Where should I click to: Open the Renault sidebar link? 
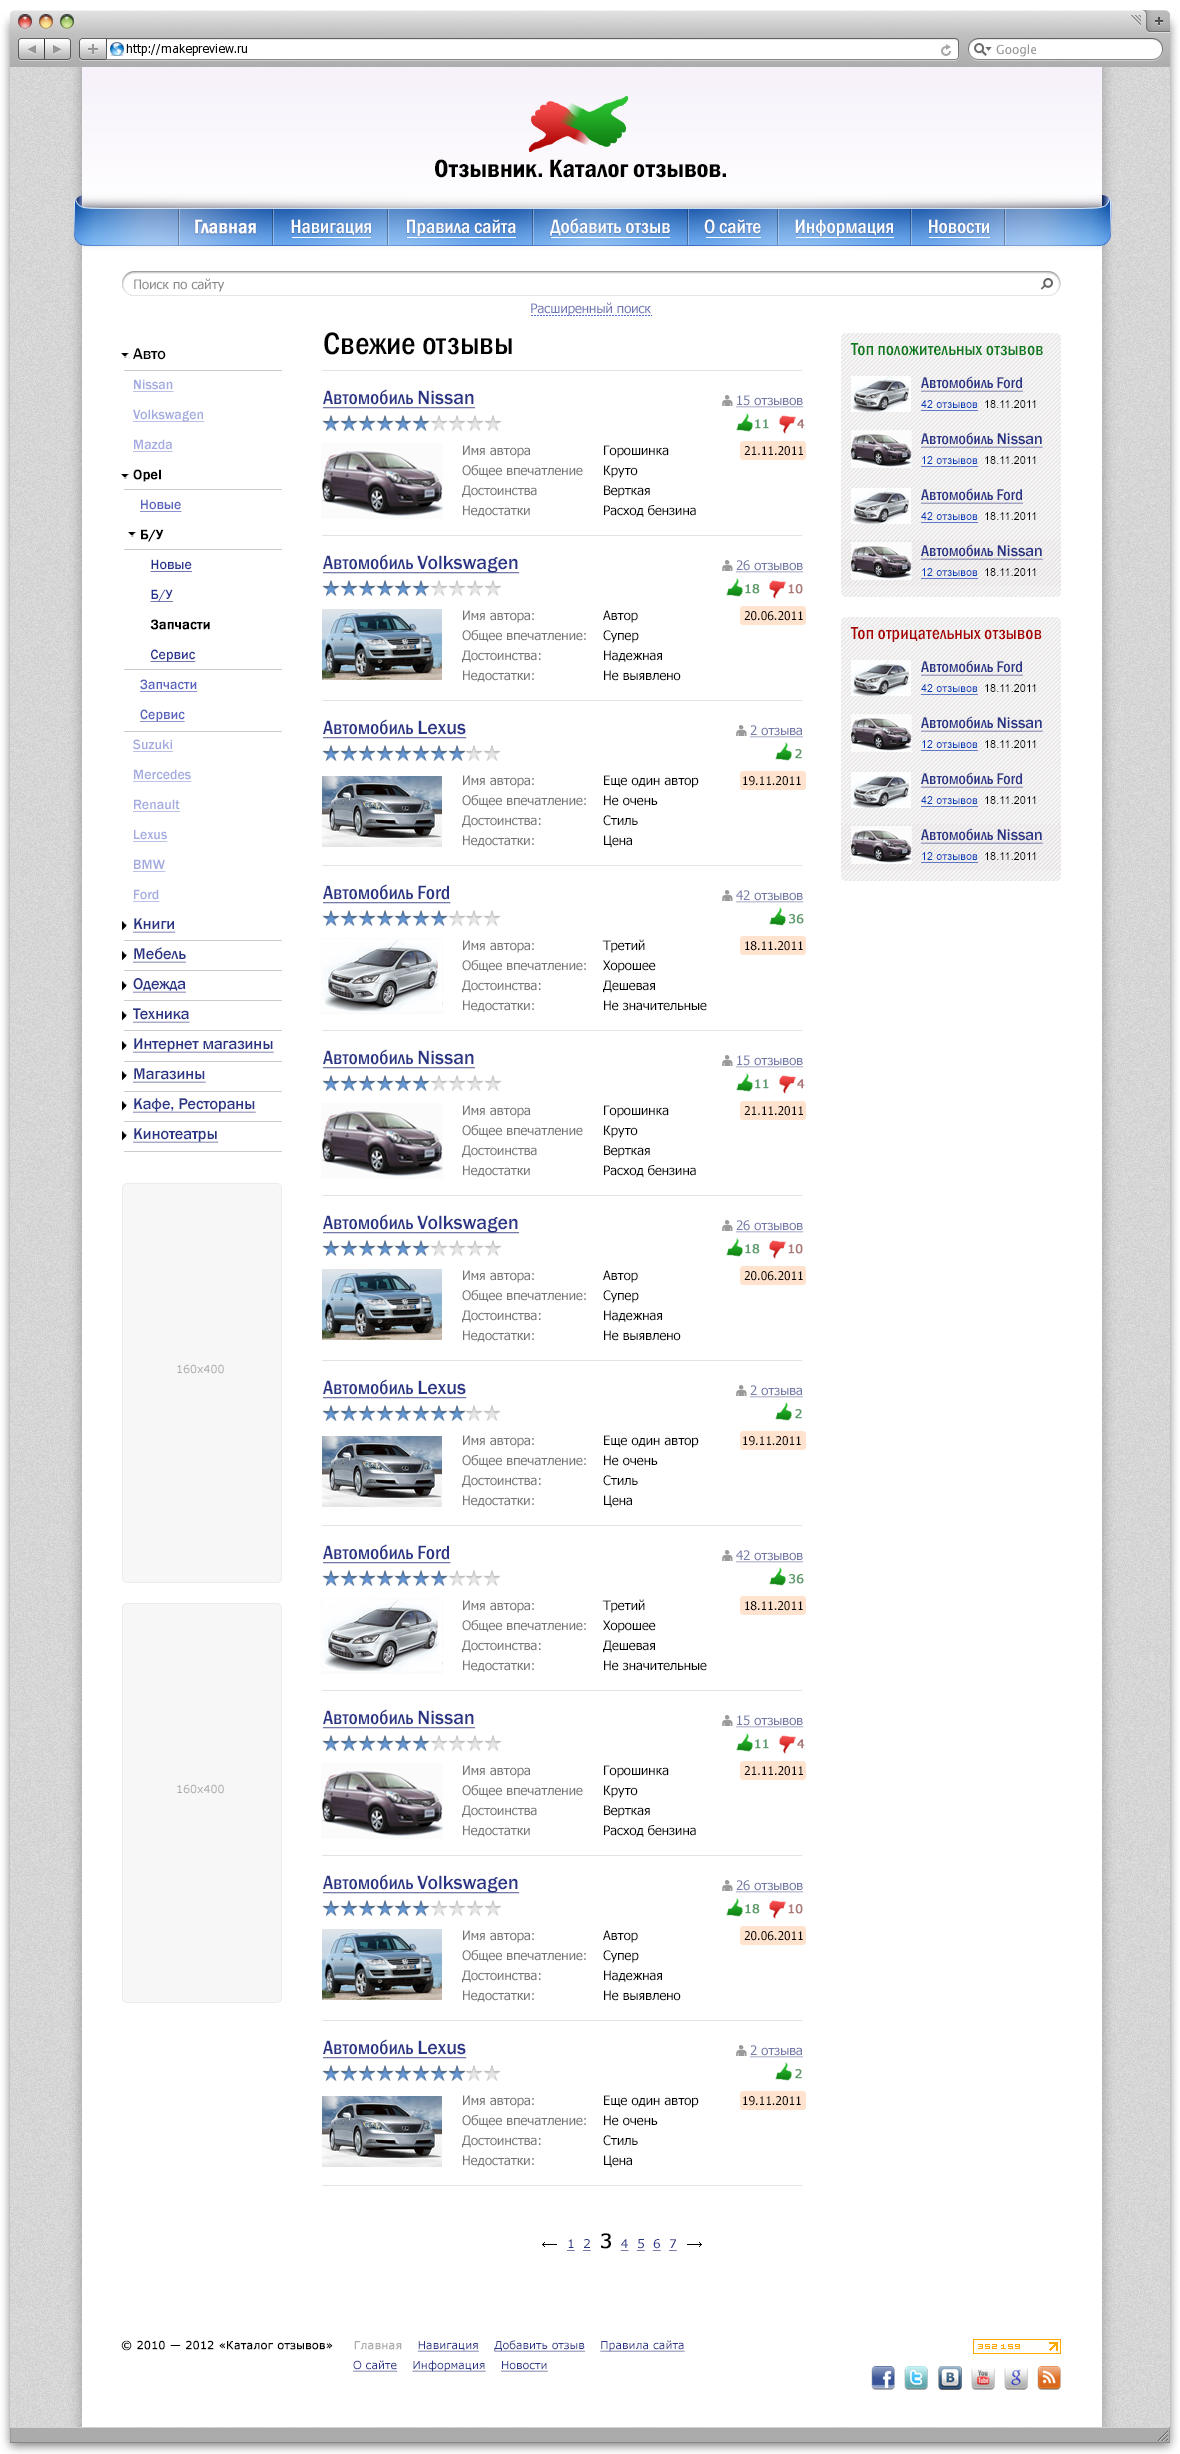click(x=156, y=805)
